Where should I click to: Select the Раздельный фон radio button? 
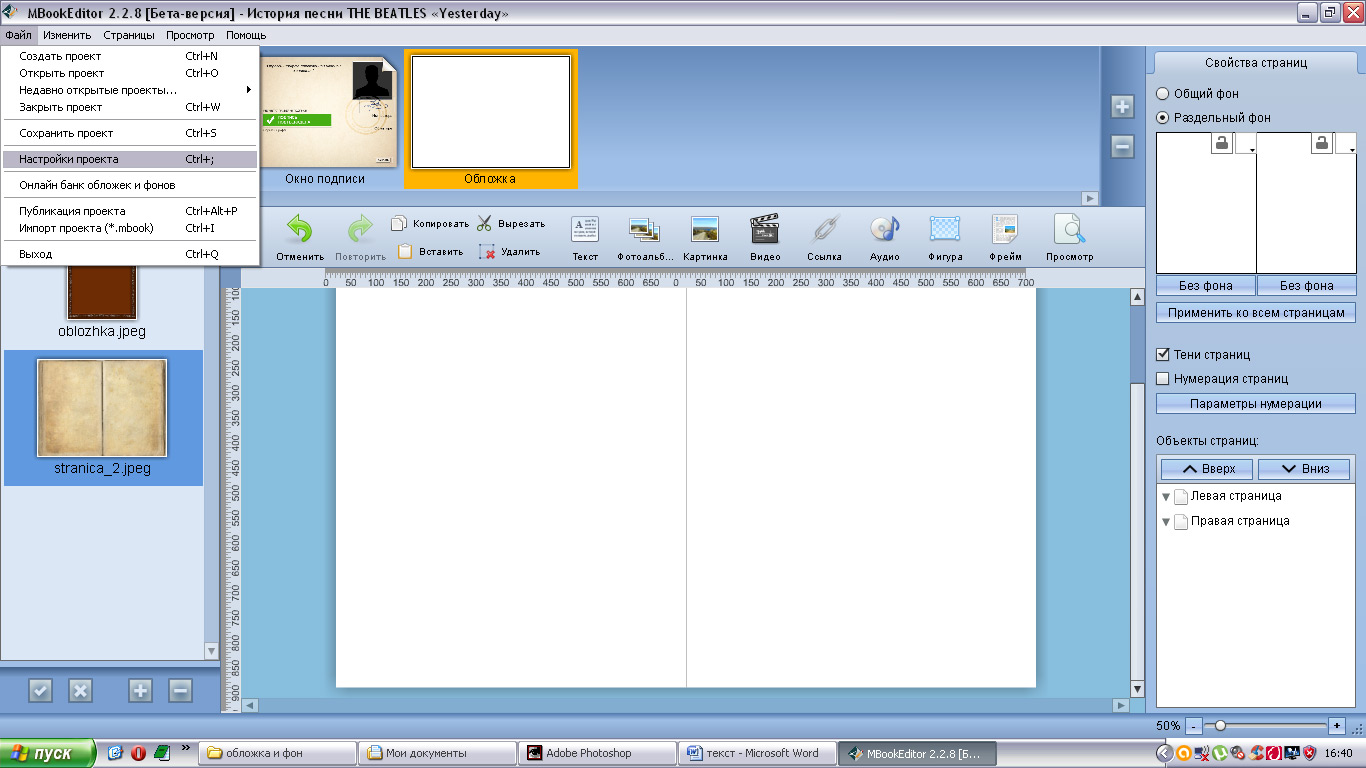pos(1162,118)
